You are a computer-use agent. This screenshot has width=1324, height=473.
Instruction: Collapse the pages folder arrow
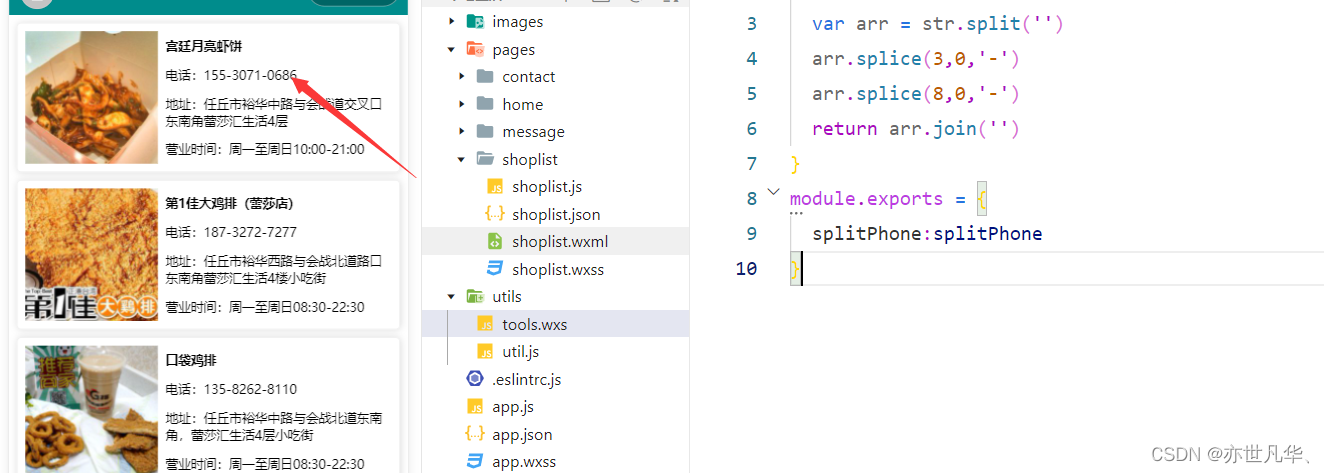point(452,49)
